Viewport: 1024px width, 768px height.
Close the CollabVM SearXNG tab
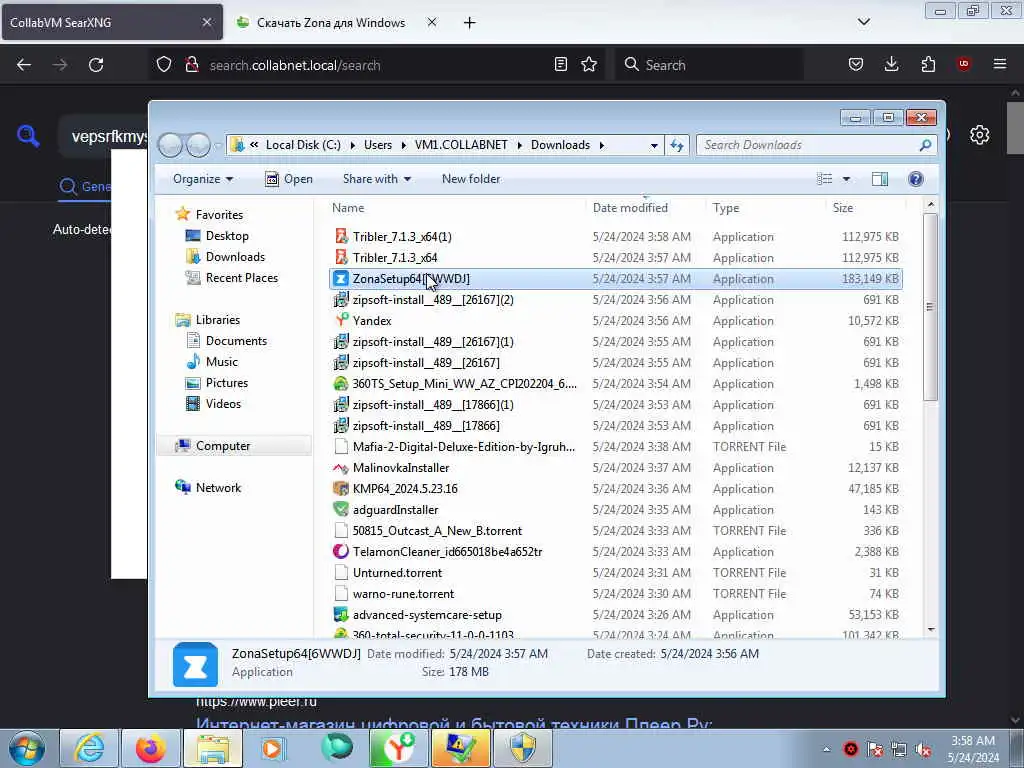(206, 22)
